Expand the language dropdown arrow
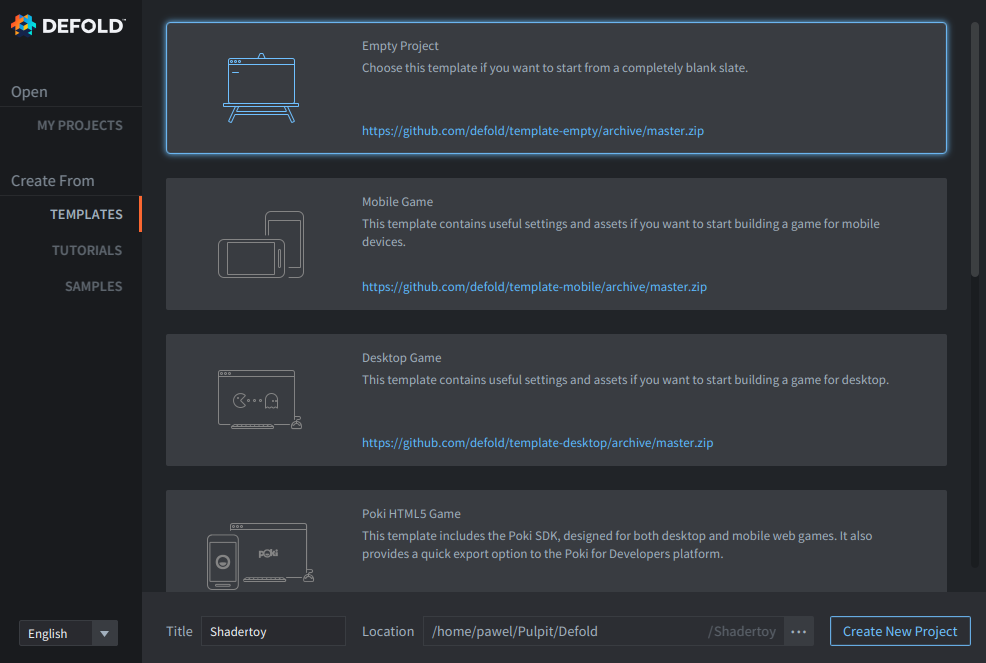The height and width of the screenshot is (663, 986). tap(104, 633)
